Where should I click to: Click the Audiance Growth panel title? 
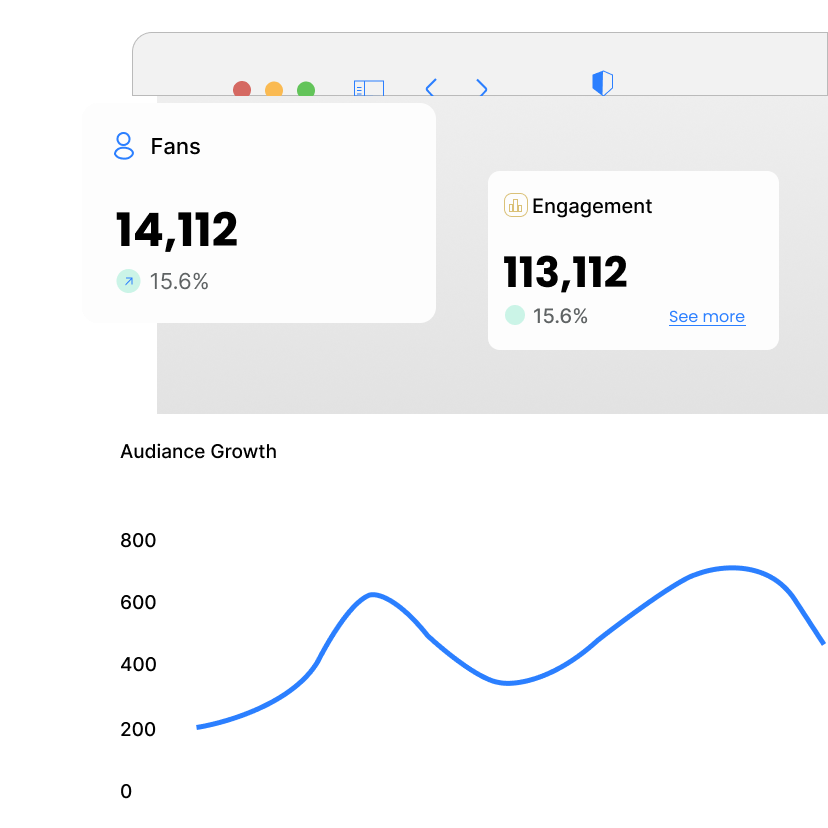point(197,451)
